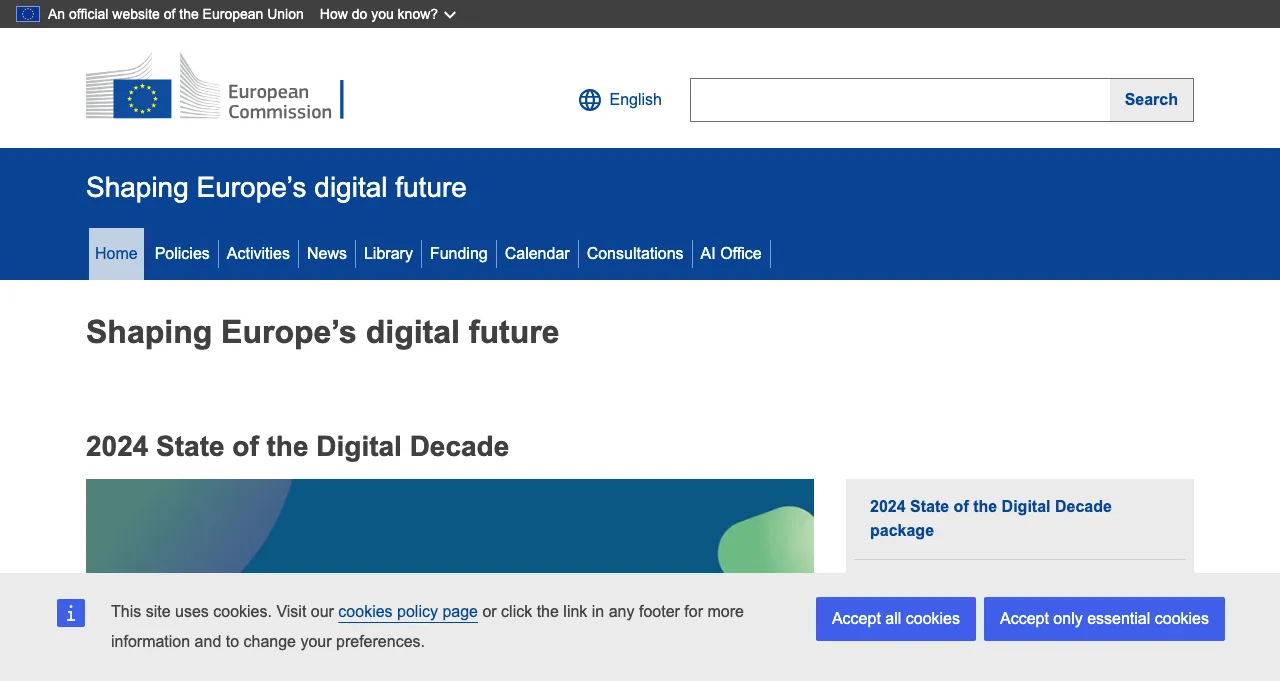The width and height of the screenshot is (1280, 681).
Task: Open the AI Office menu item
Action: (x=731, y=254)
